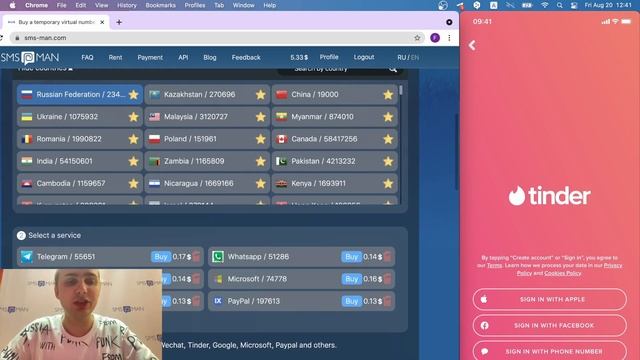Open Chrome Bookmarks menu
The image size is (640, 360).
(x=160, y=5)
